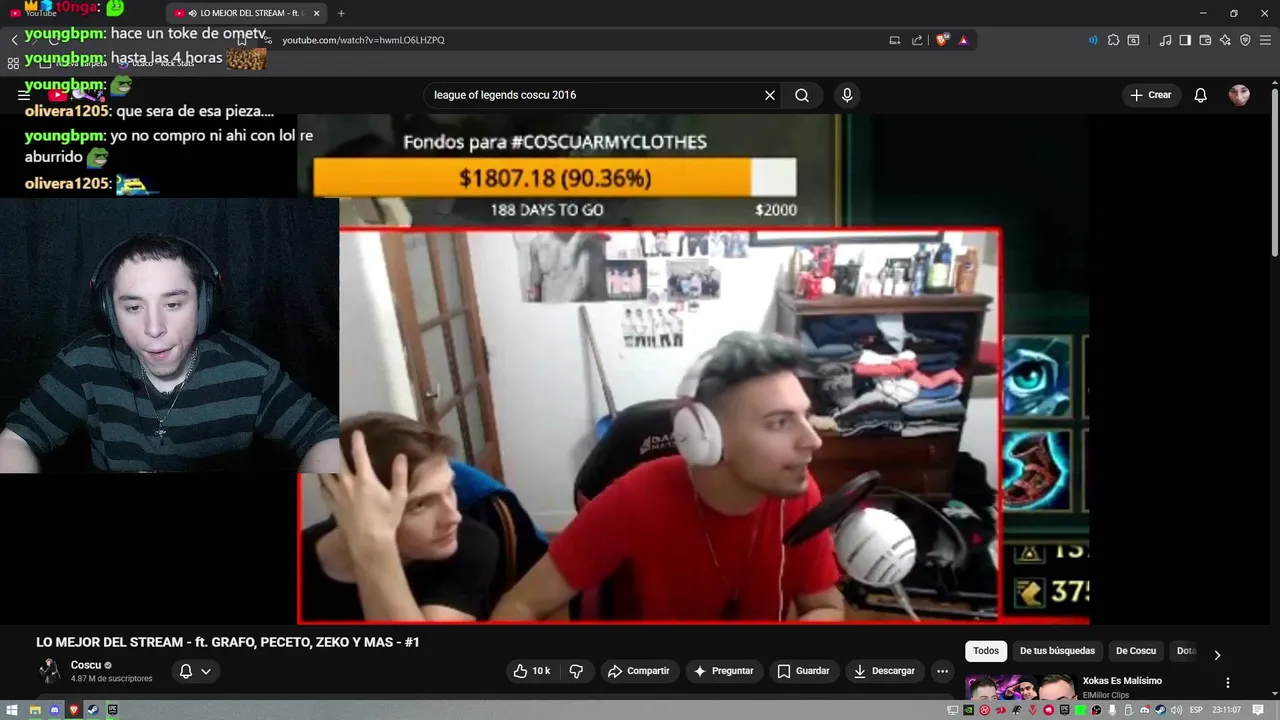Open the Windows notification center icon

tap(1258, 710)
